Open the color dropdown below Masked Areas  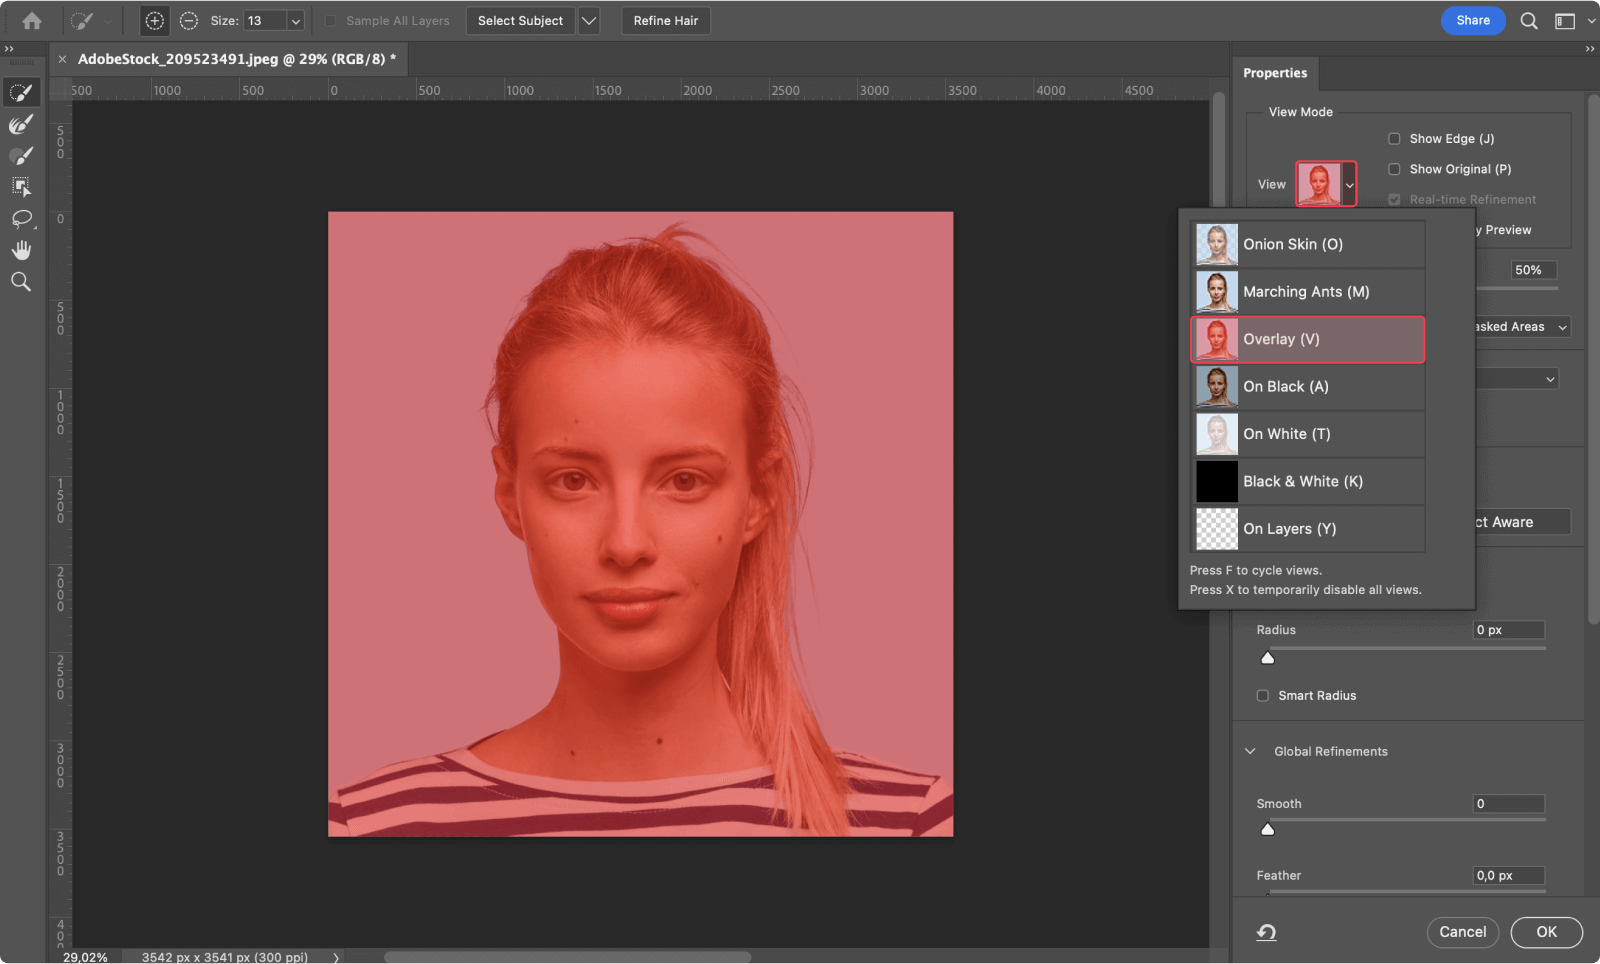tap(1517, 379)
